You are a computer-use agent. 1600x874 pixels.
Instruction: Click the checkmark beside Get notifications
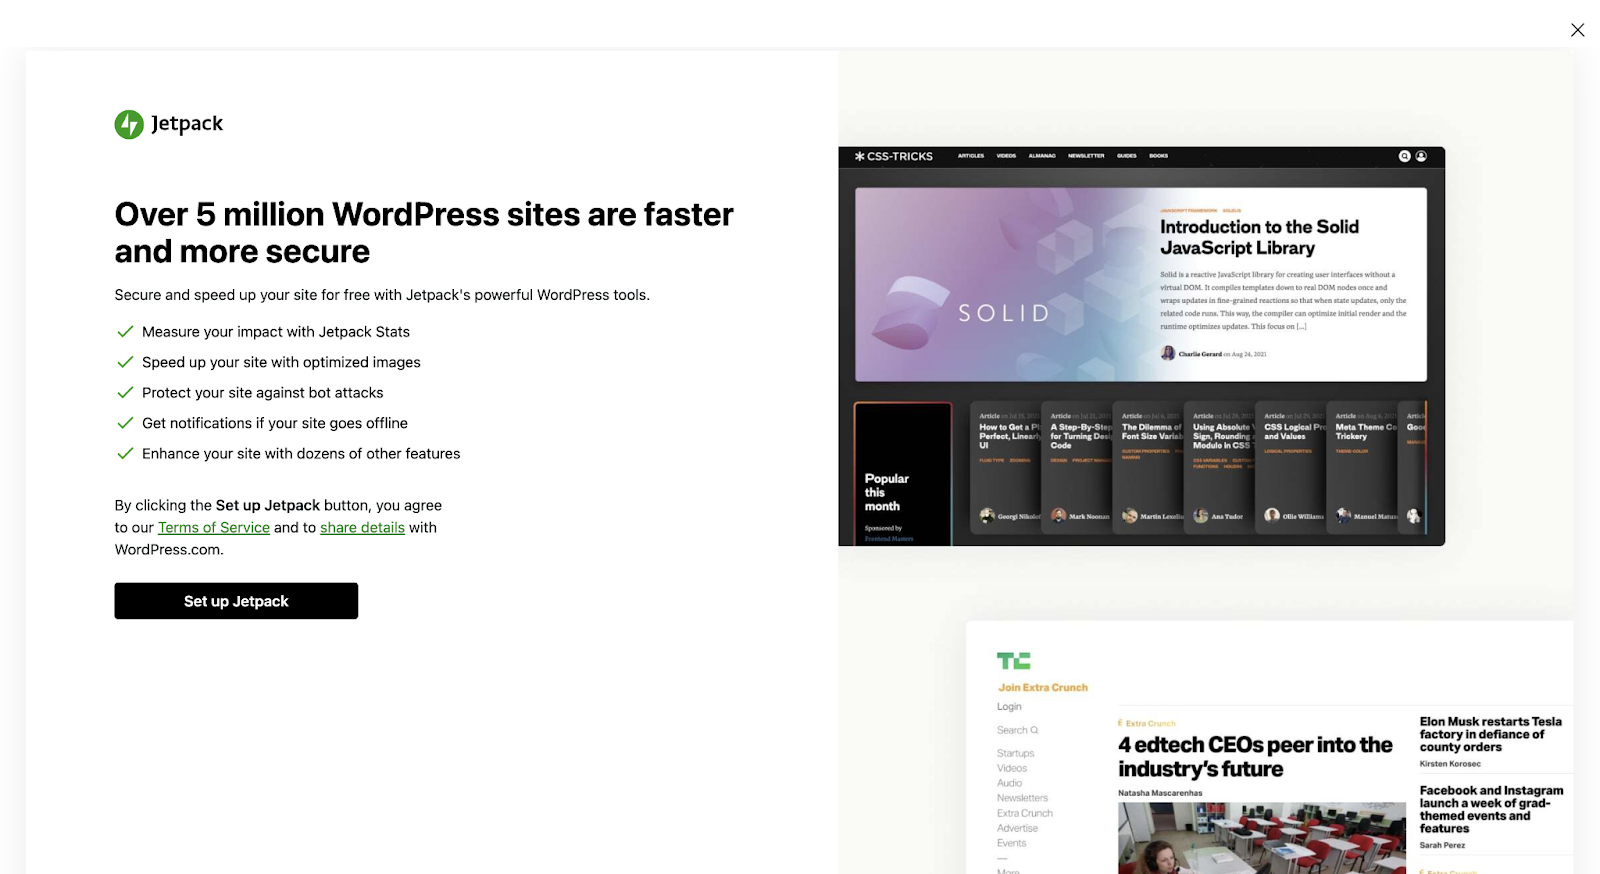click(125, 423)
